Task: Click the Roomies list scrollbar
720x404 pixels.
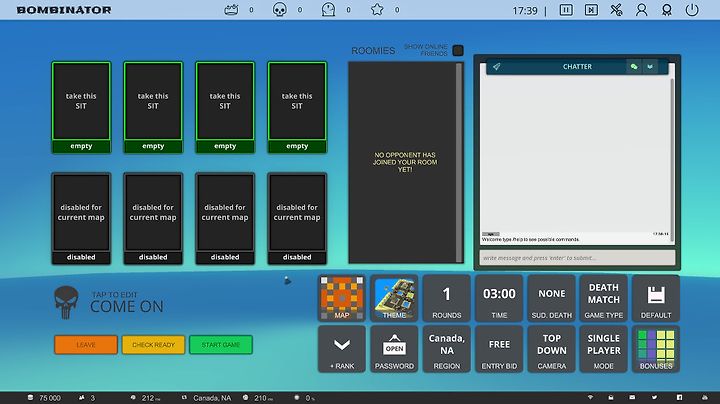Action: coord(459,163)
